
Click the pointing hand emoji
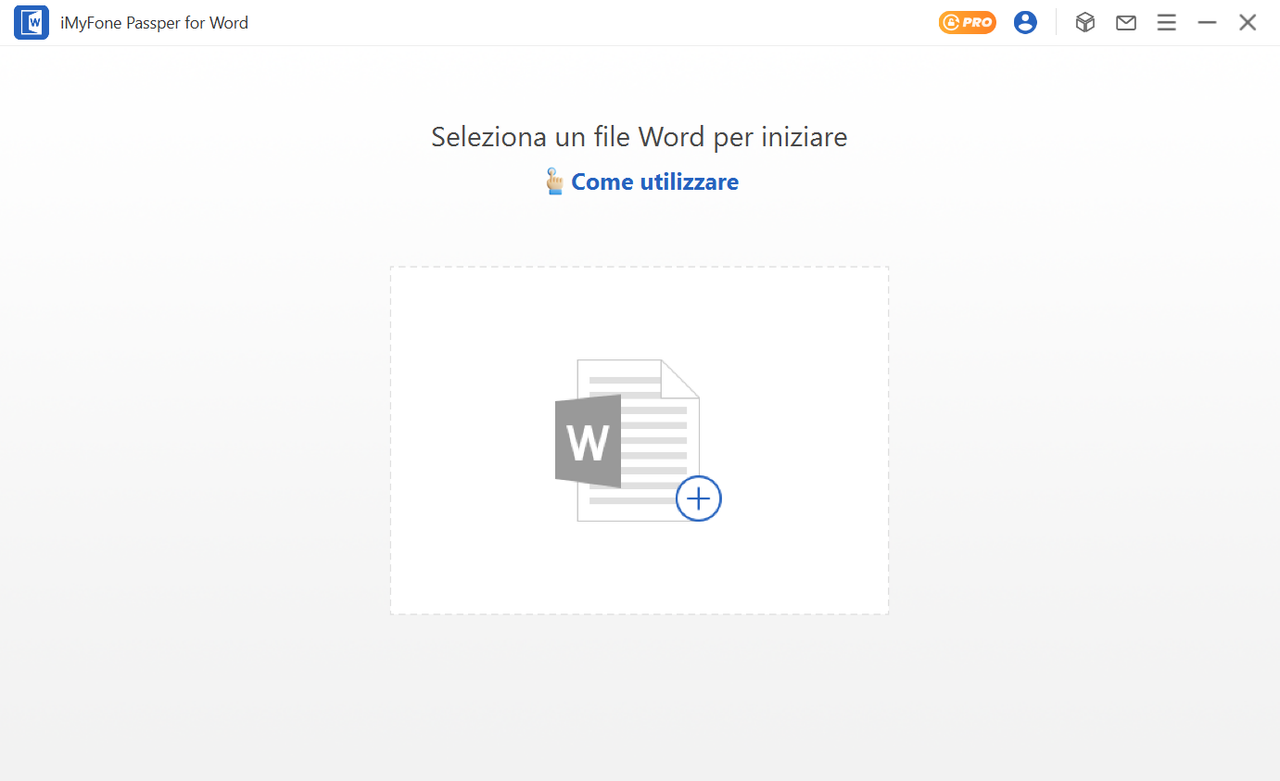tap(554, 181)
